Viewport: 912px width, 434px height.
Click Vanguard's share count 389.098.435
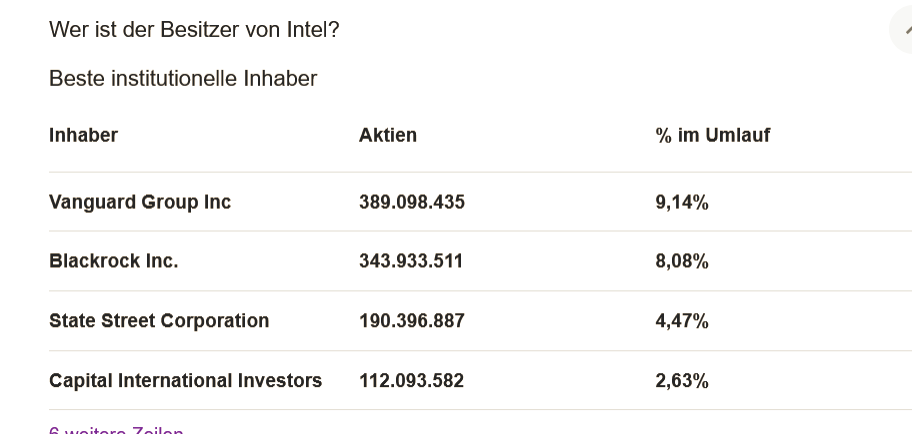point(412,202)
